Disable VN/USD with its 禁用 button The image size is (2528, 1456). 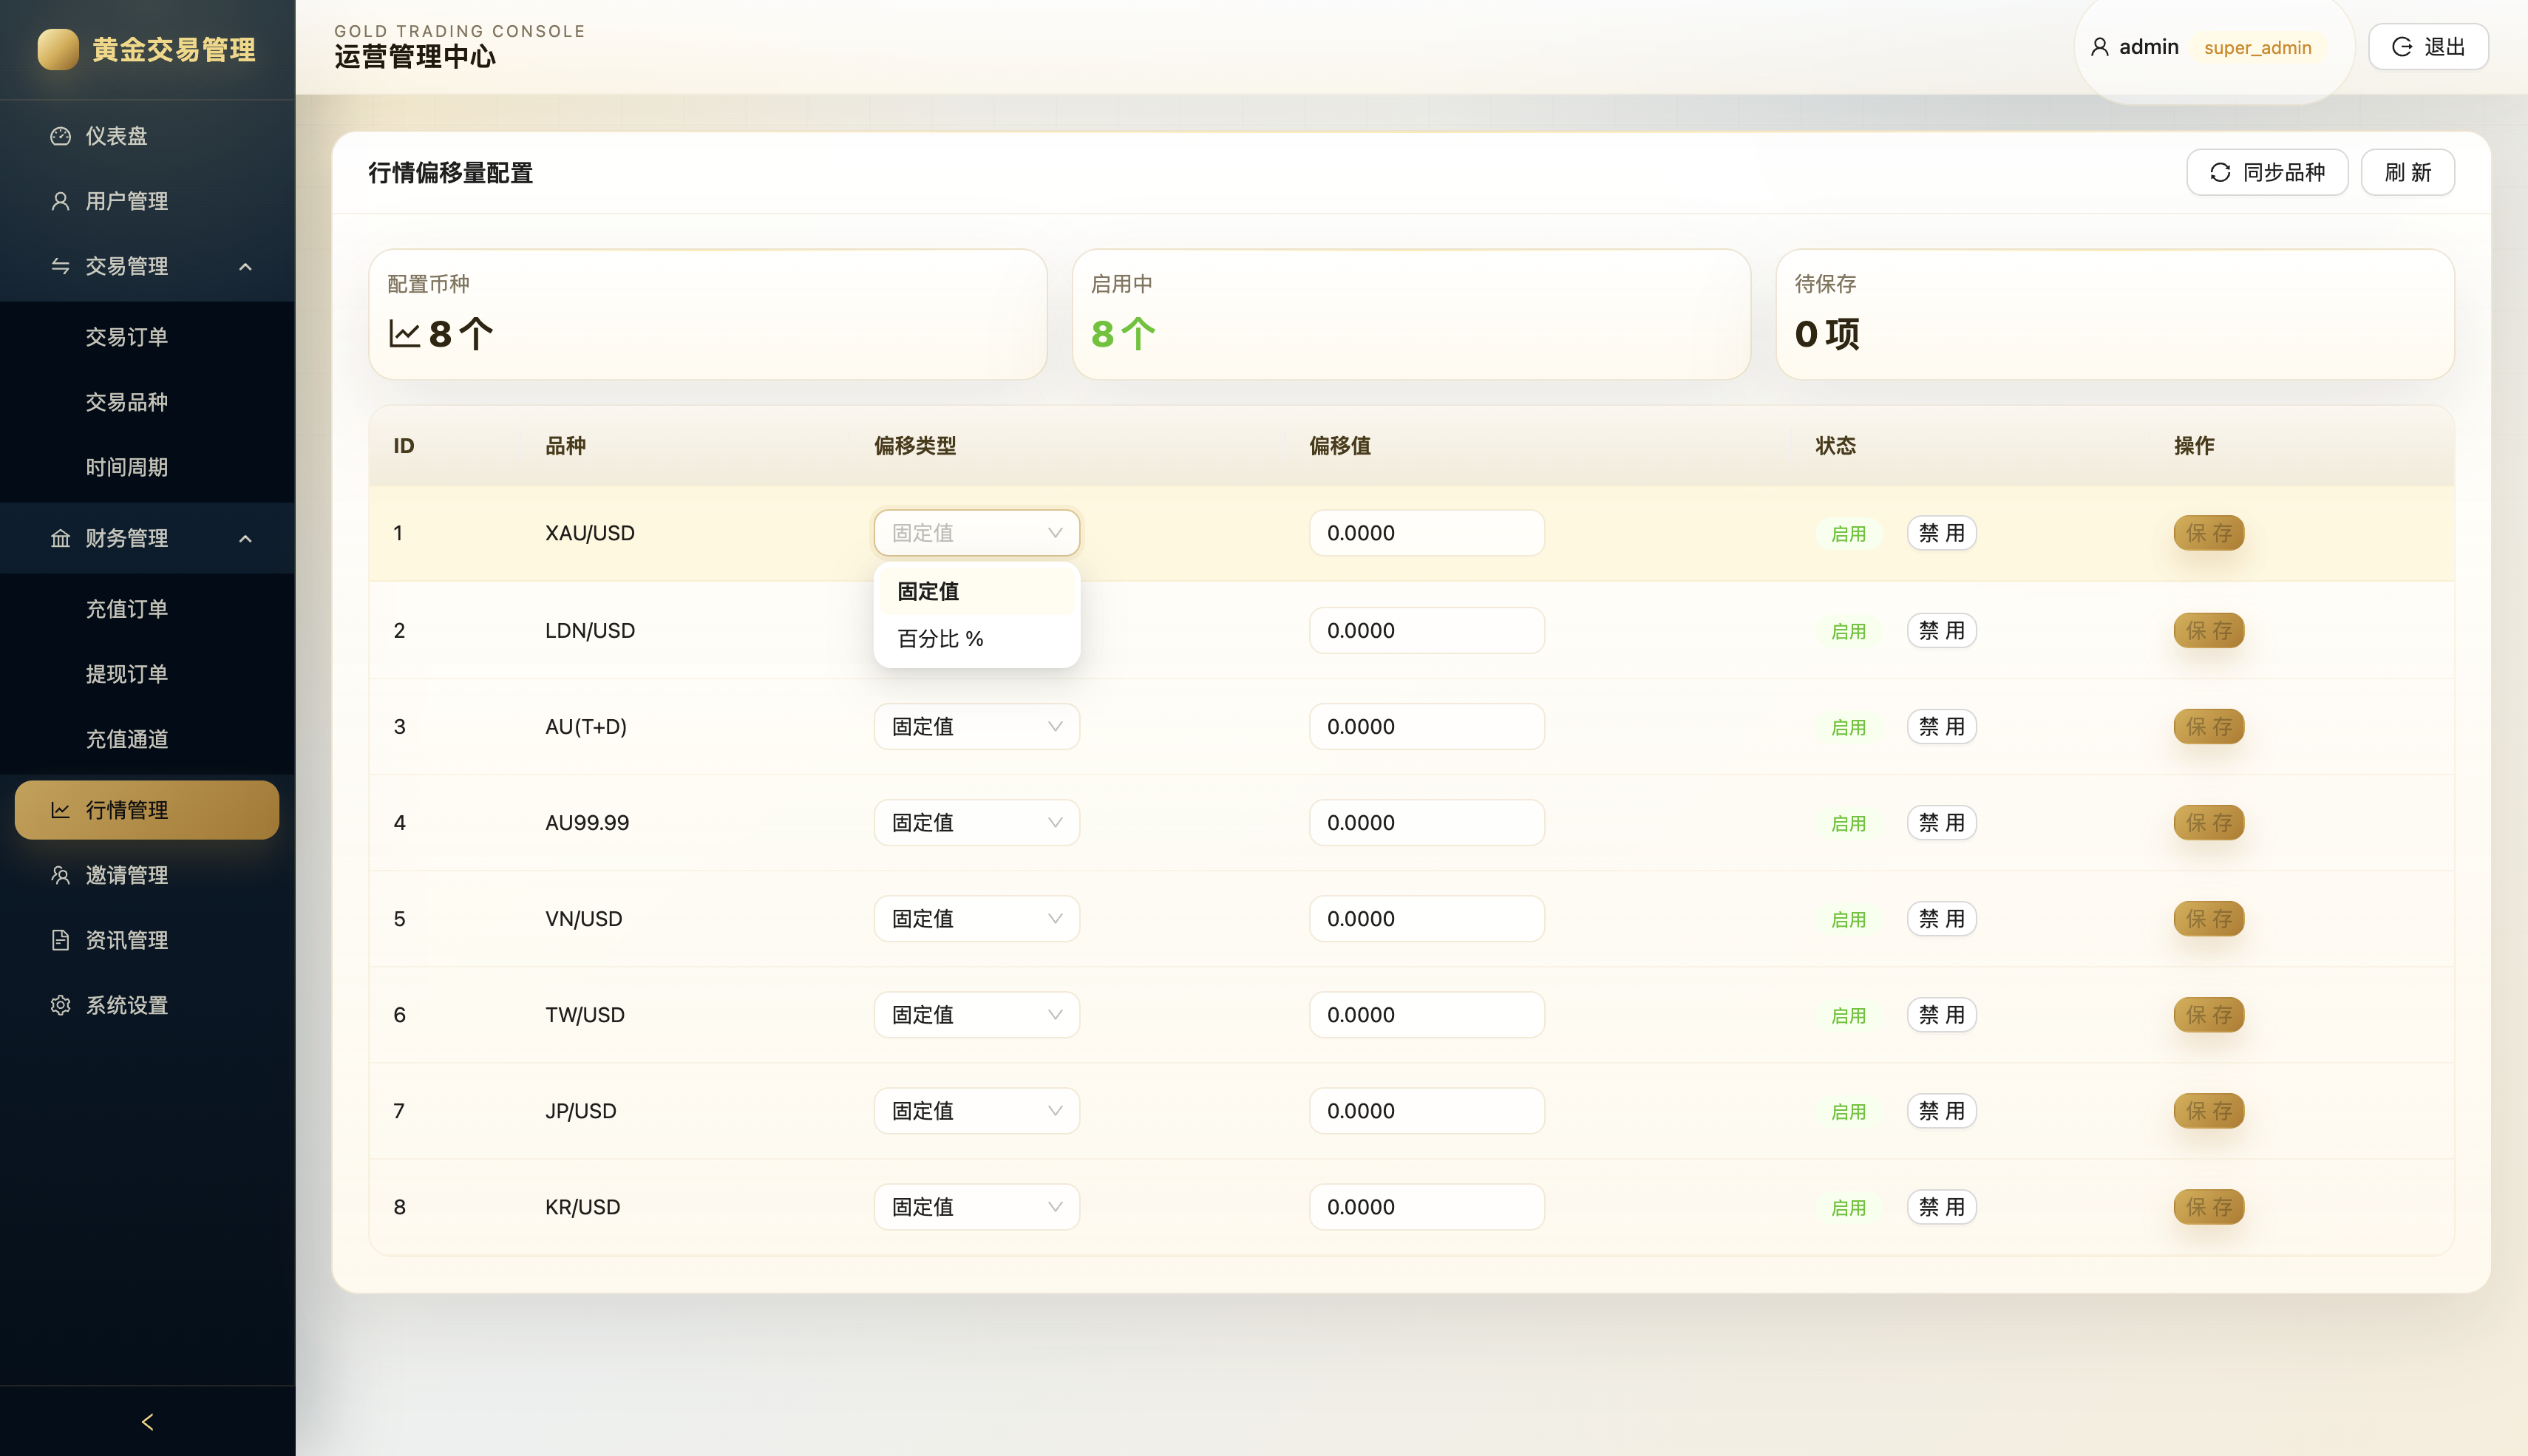tap(1942, 919)
